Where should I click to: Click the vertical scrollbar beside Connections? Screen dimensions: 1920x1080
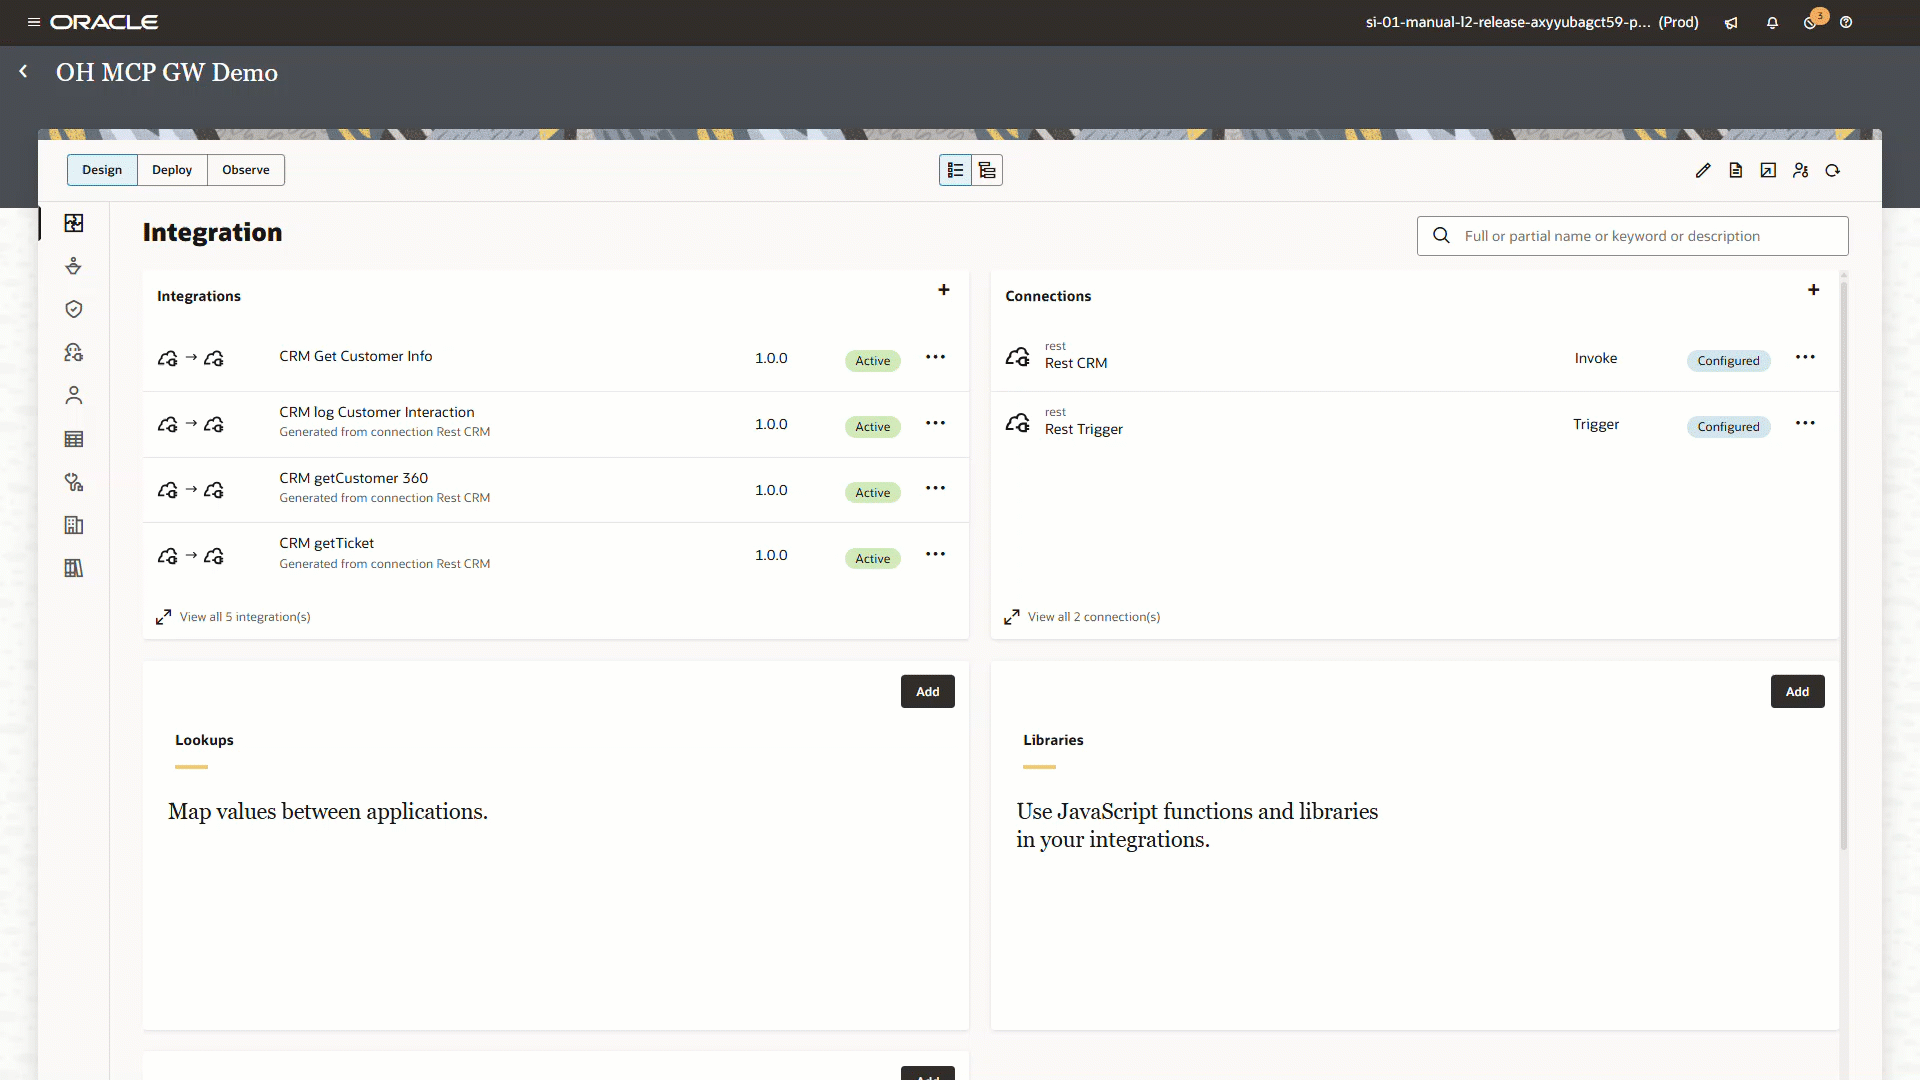[x=1844, y=565]
